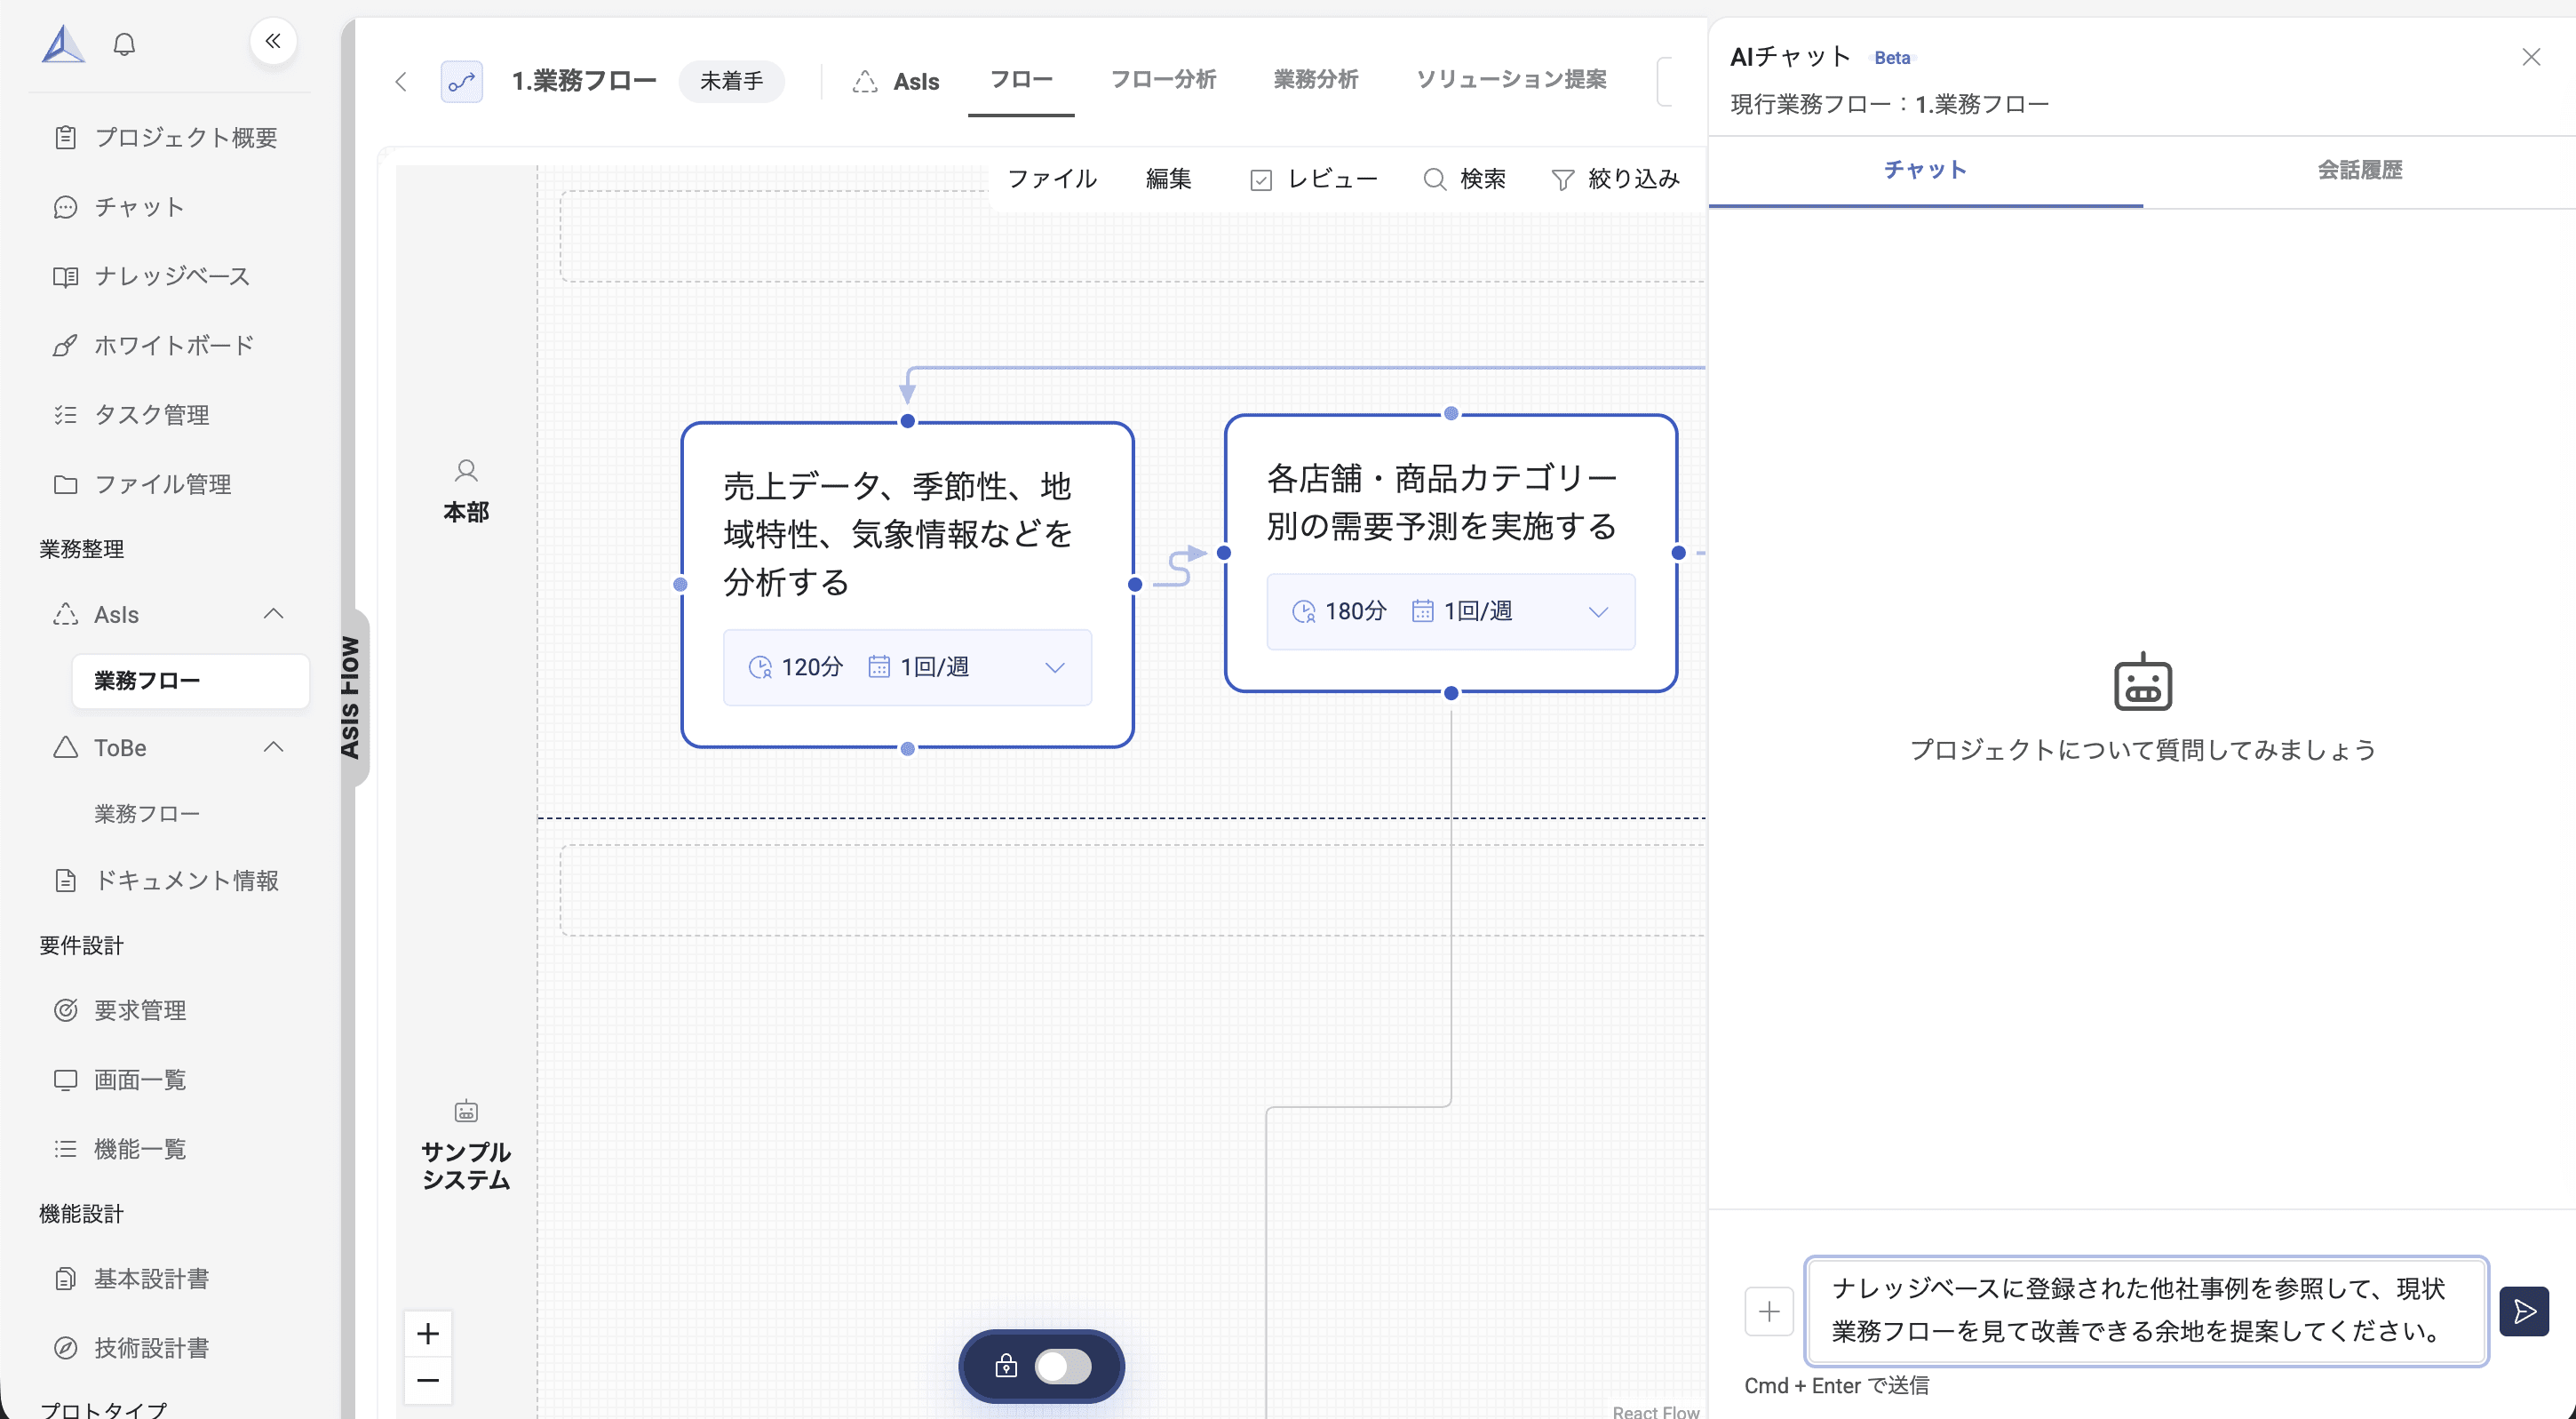Select 業務フロー under AsIs
This screenshot has height=1419, width=2576.
(x=190, y=681)
